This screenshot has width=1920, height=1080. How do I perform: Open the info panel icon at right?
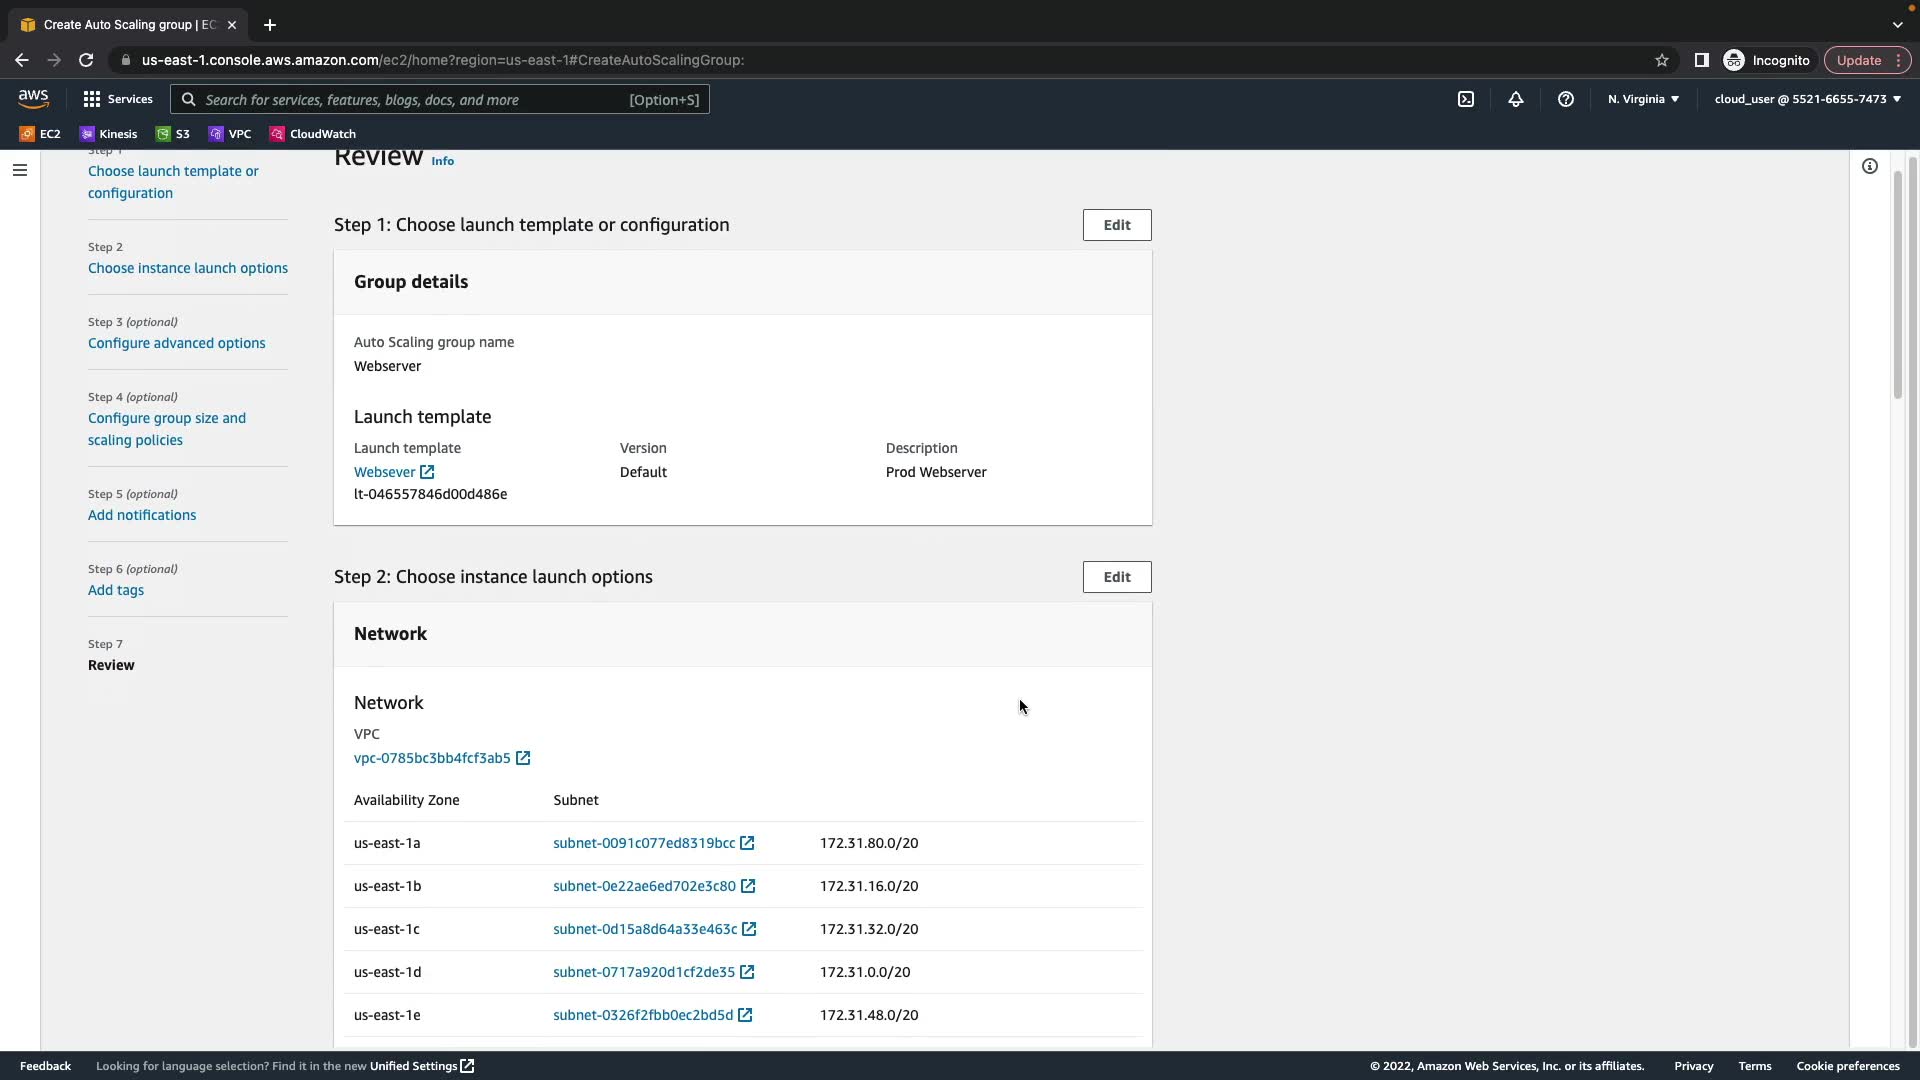[x=1869, y=167]
